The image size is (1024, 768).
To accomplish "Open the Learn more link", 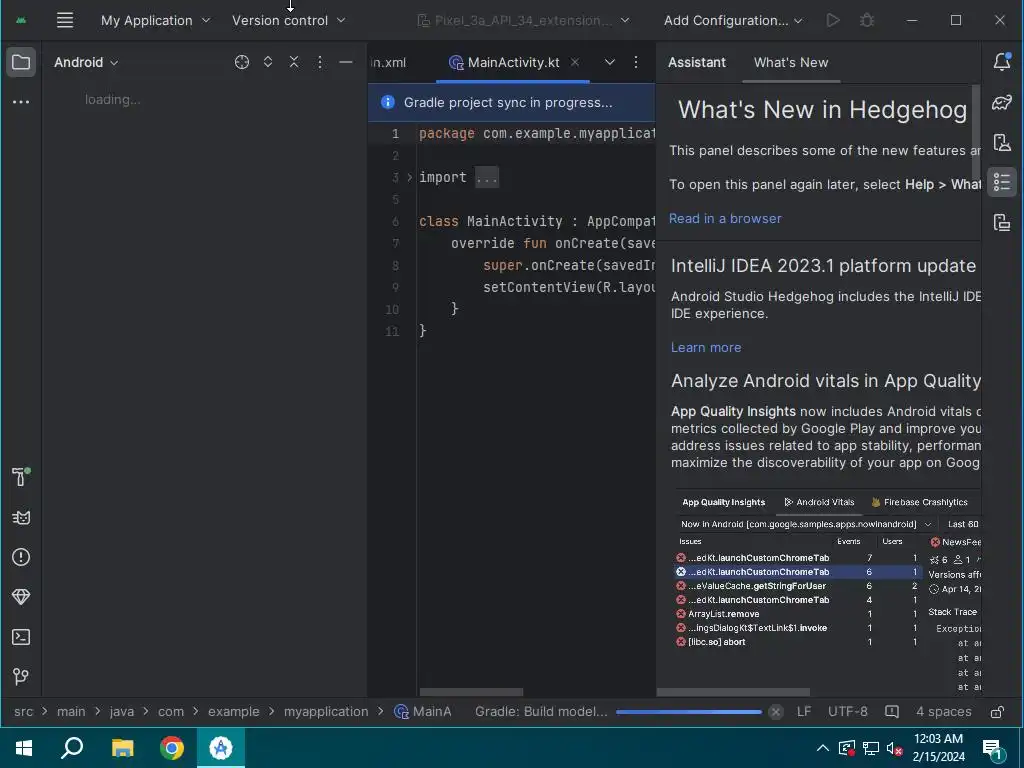I will point(706,347).
